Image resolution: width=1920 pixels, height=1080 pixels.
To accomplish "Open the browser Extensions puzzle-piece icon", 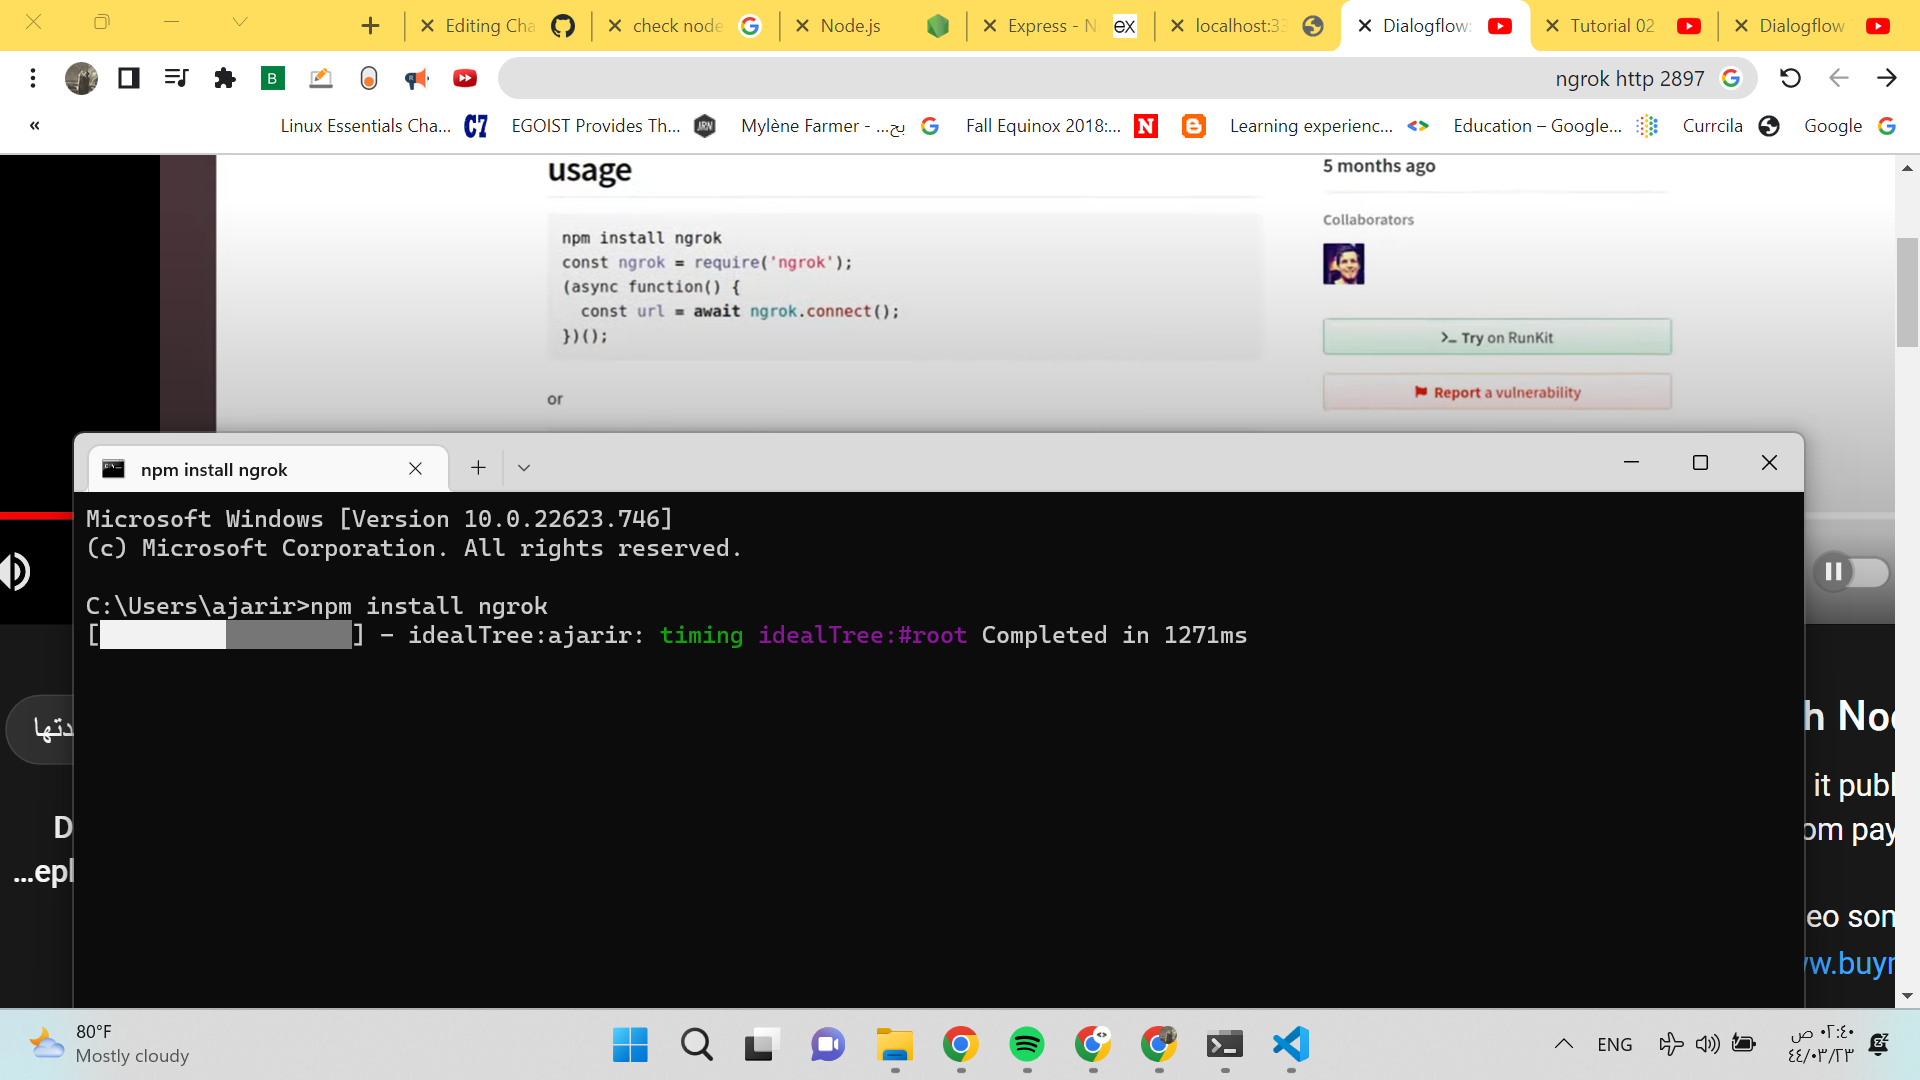I will pyautogui.click(x=224, y=78).
